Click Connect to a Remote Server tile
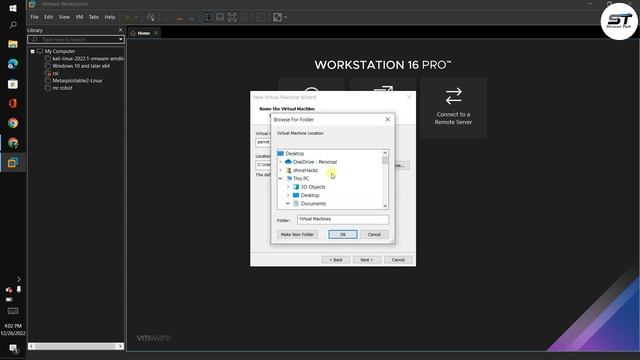The width and height of the screenshot is (640, 360). [x=453, y=108]
